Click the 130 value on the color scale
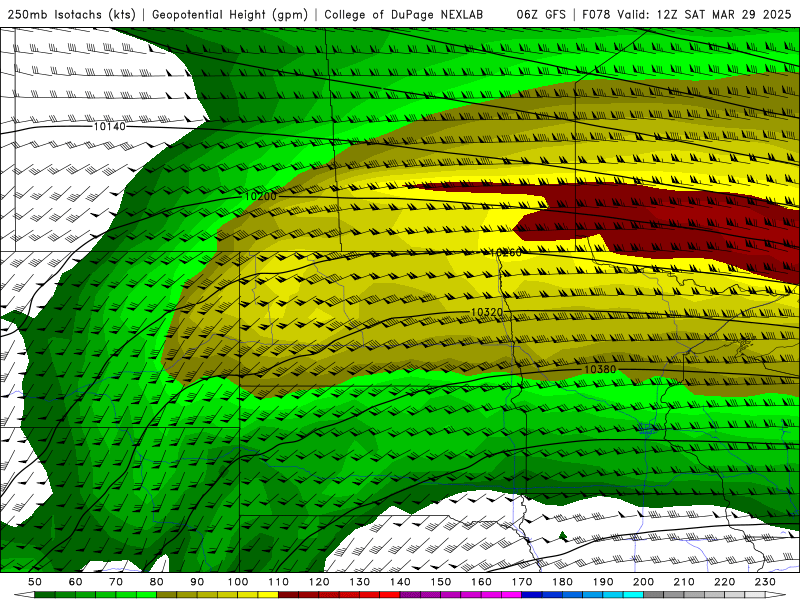Viewport: 800px width, 600px height. pyautogui.click(x=360, y=582)
